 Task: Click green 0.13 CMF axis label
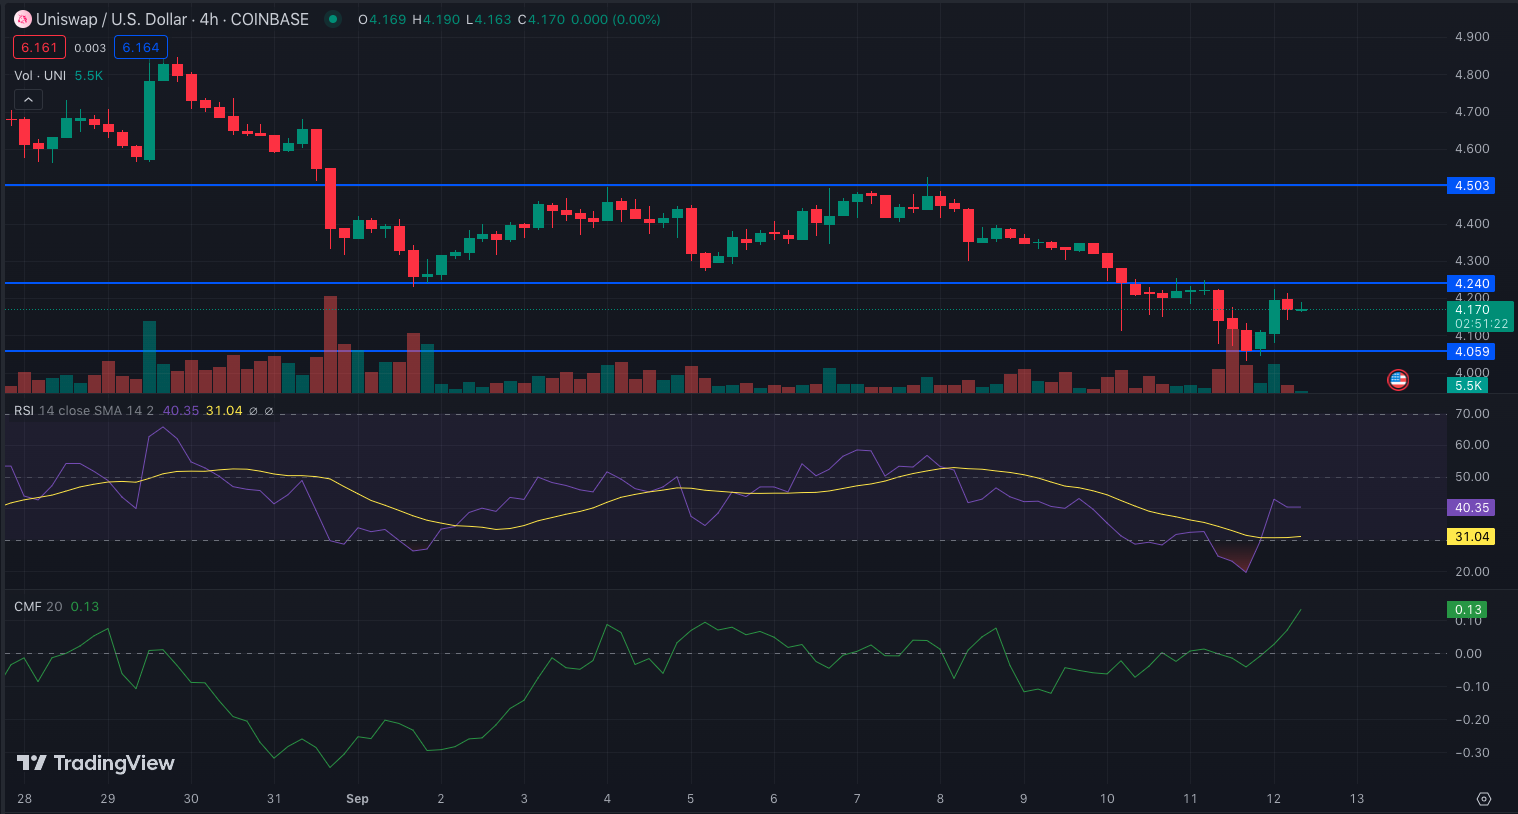[1467, 610]
